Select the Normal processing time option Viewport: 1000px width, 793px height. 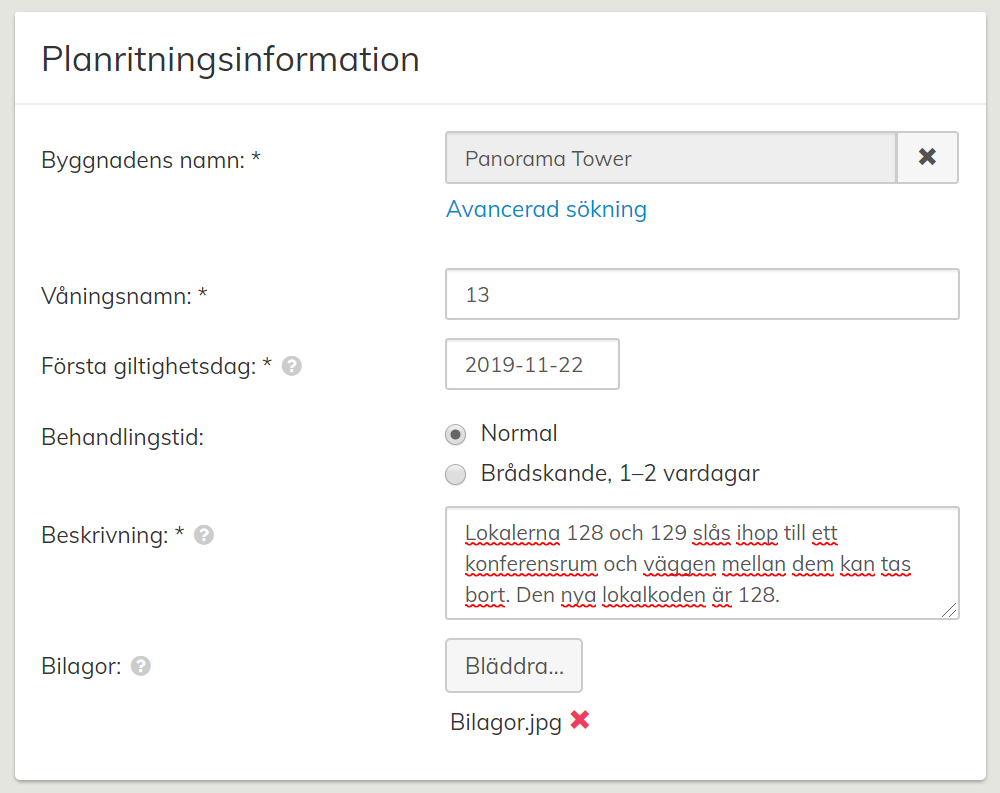tap(456, 434)
